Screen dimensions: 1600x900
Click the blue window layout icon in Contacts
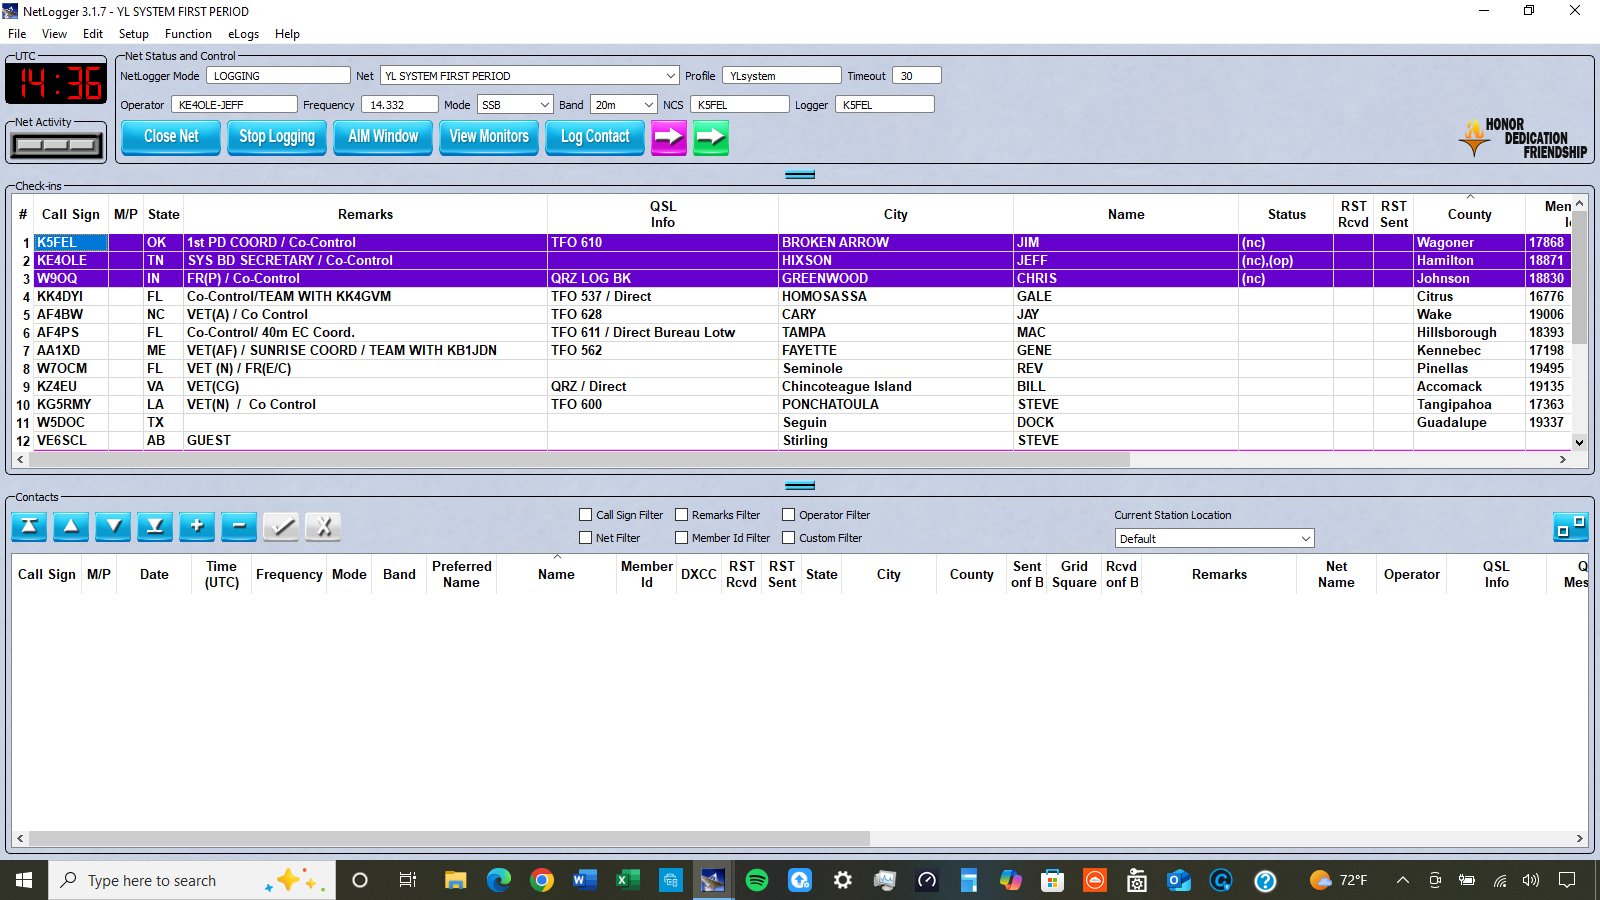1570,526
